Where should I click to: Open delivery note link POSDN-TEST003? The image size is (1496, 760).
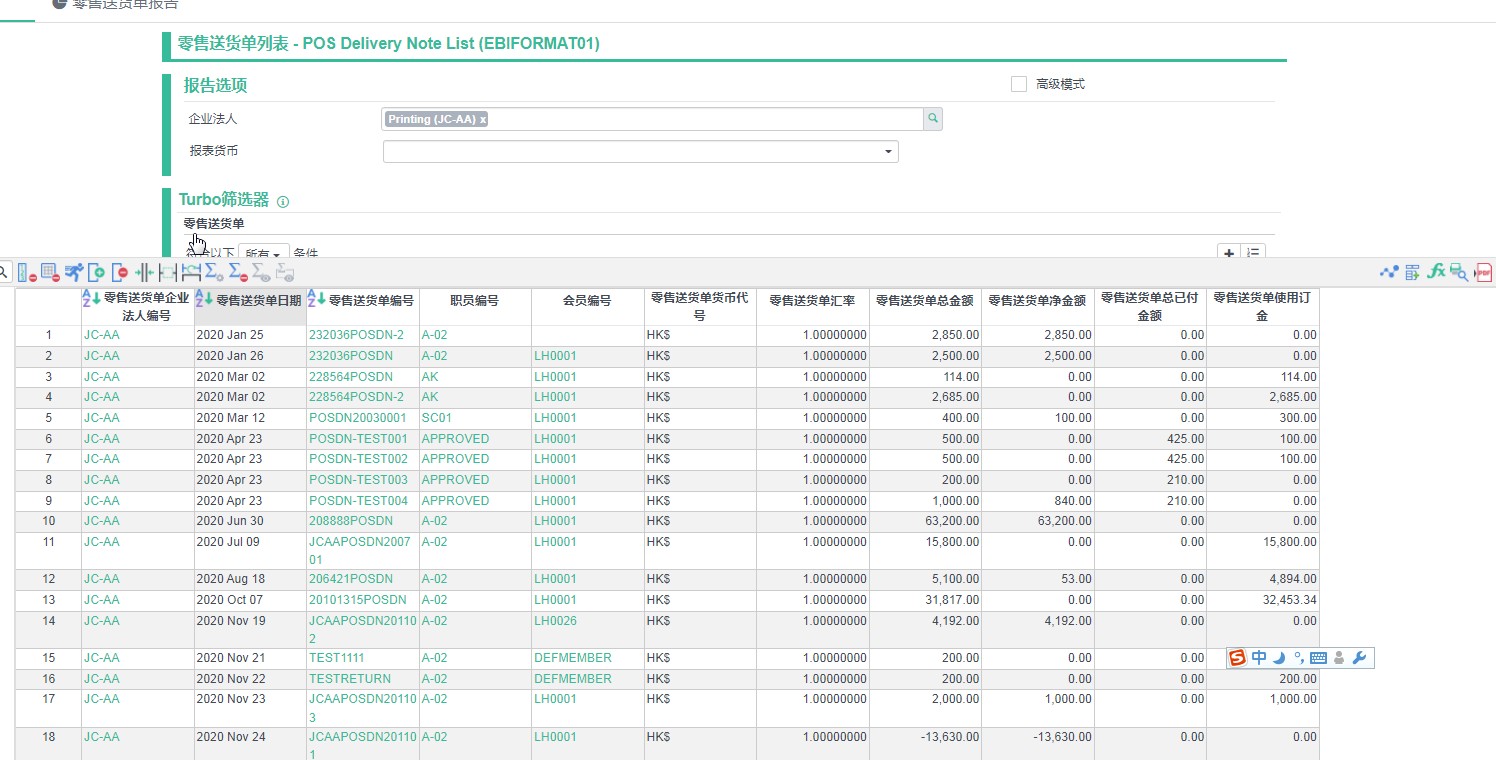pos(358,480)
